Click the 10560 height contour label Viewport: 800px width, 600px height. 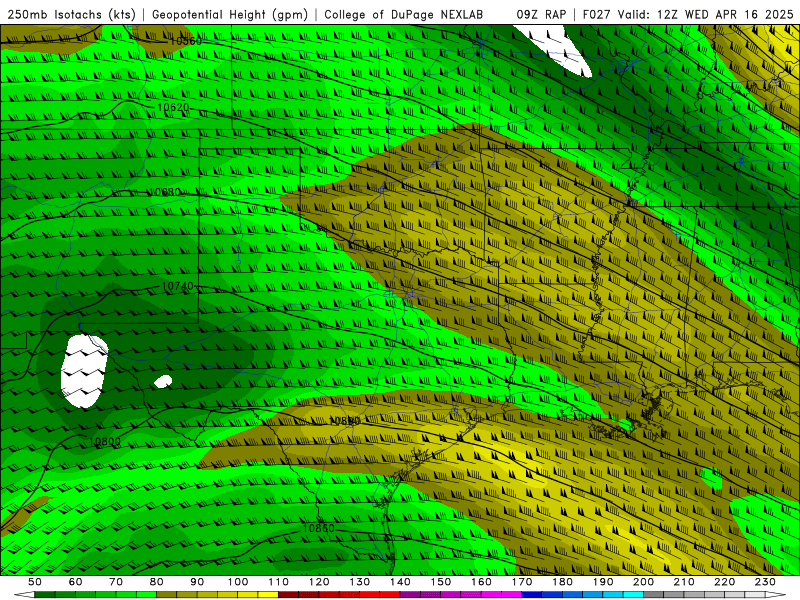tap(186, 41)
